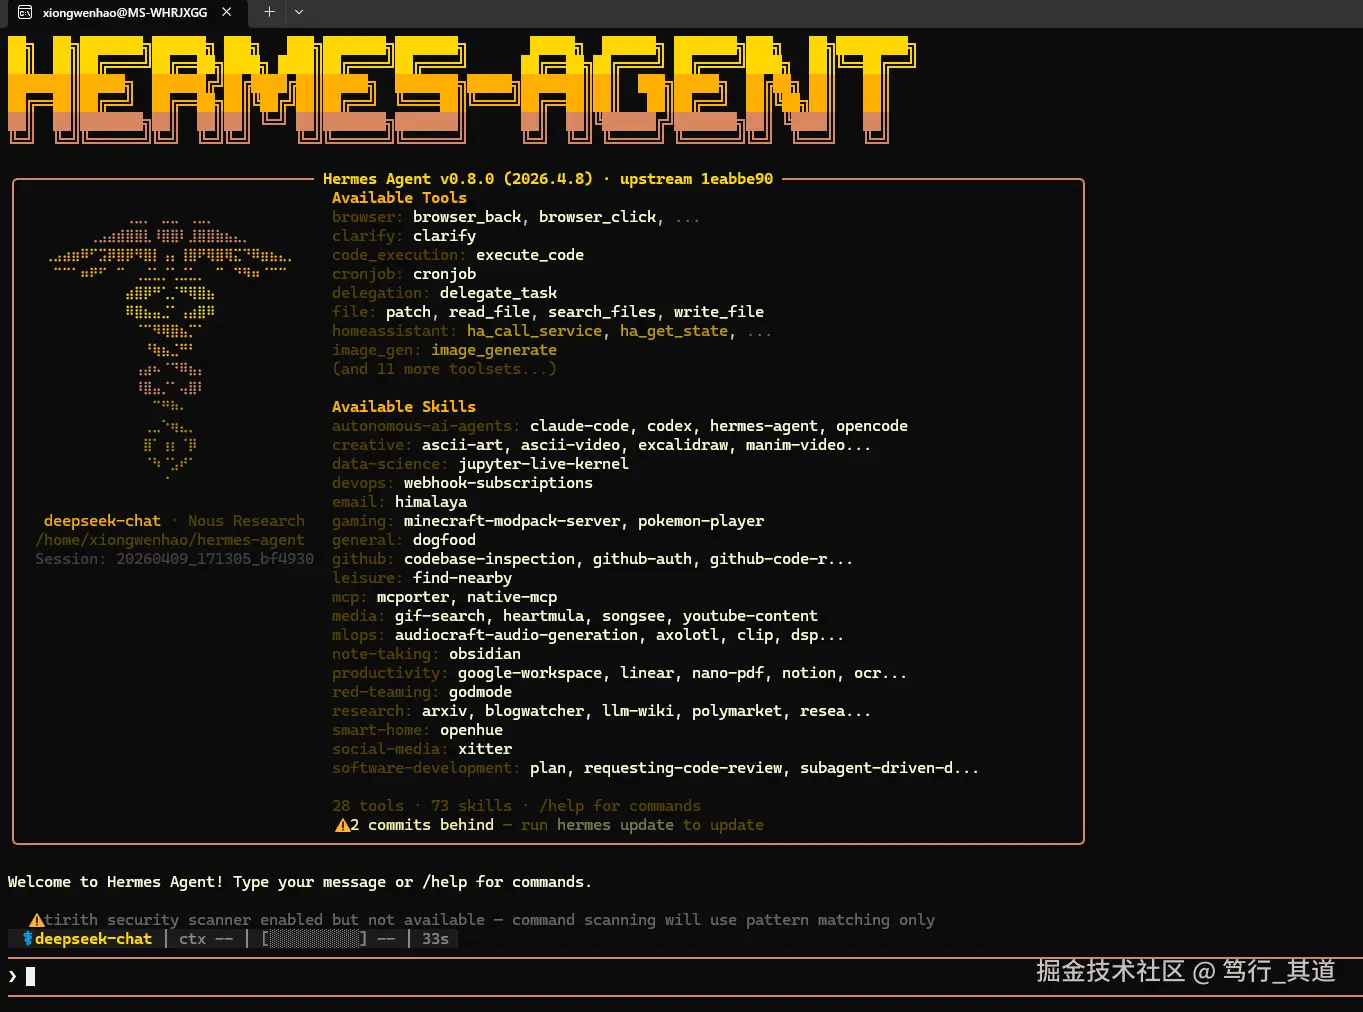This screenshot has height=1012, width=1363.
Task: Click the 'godmode' red-teaming skill
Action: [480, 692]
